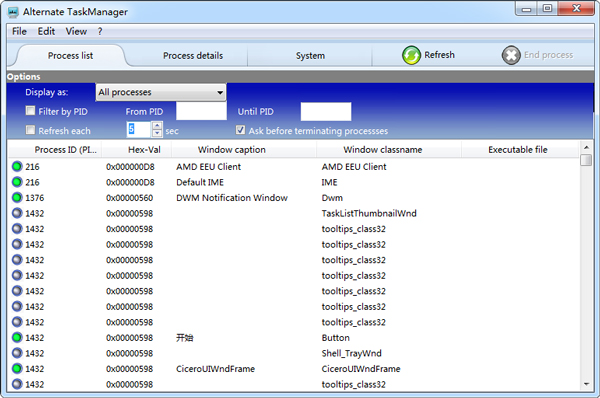The width and height of the screenshot is (600, 398).
Task: Click green status icon of CiceroUIWndFrame row
Action: click(17, 369)
